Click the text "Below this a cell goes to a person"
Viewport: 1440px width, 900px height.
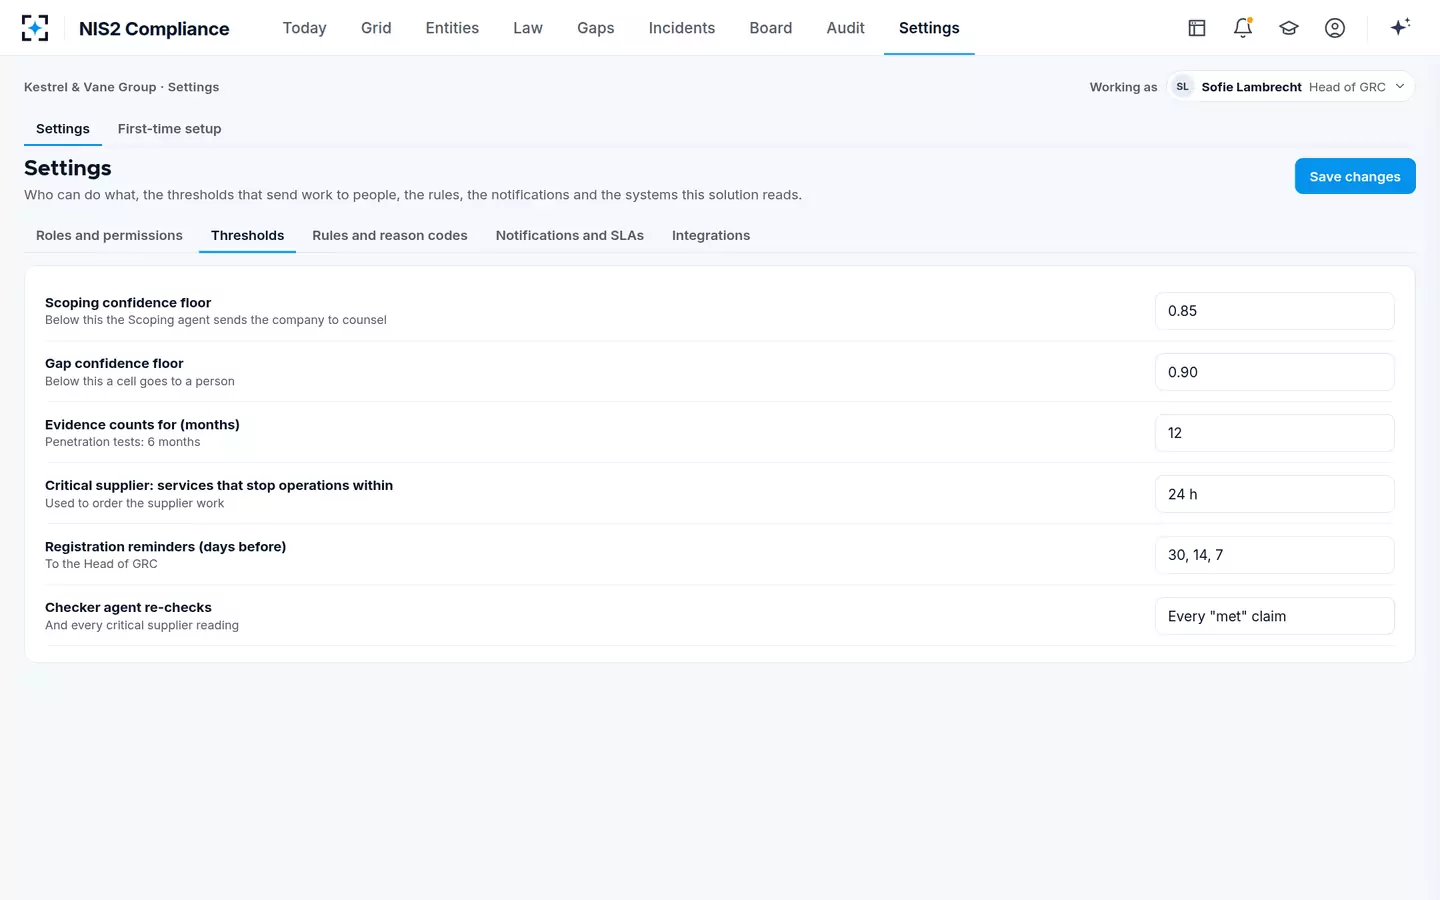pyautogui.click(x=140, y=381)
